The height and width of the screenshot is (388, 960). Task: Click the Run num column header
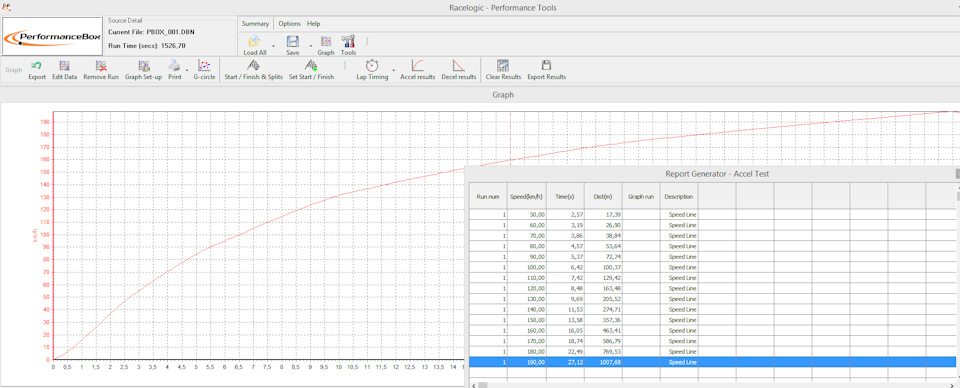pos(489,197)
